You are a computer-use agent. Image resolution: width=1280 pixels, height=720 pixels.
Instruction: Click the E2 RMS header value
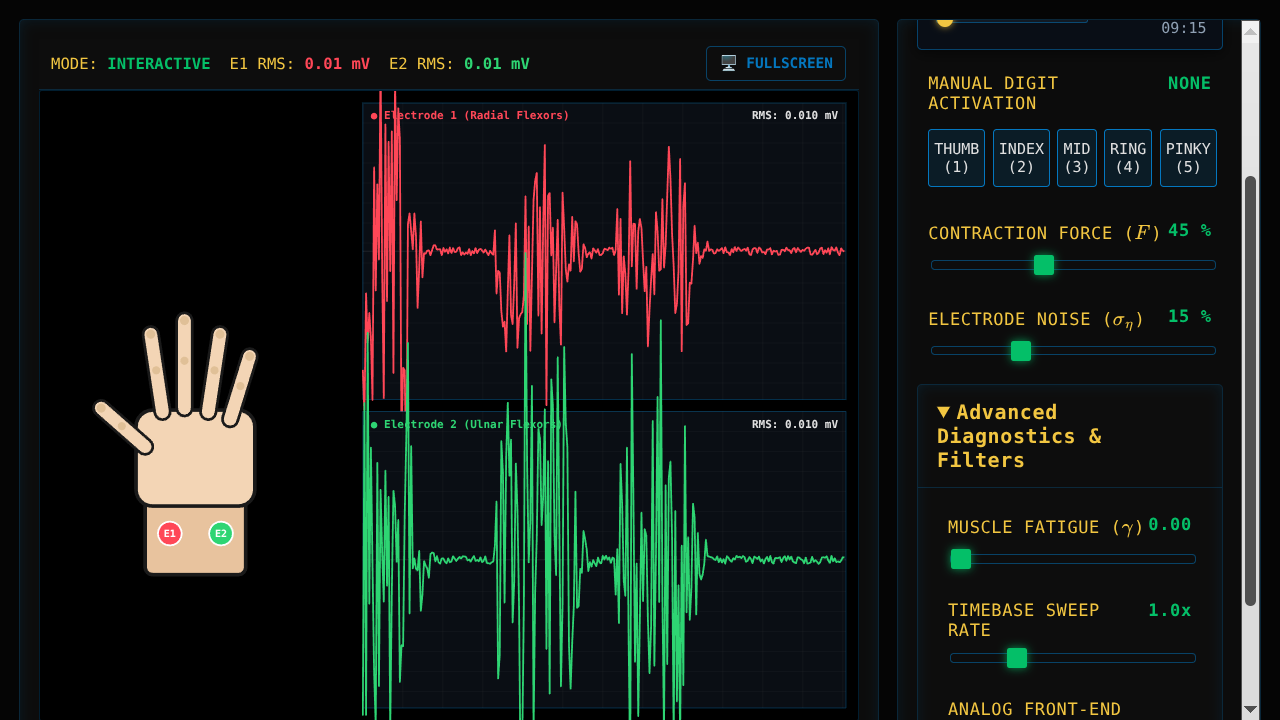[x=496, y=64]
